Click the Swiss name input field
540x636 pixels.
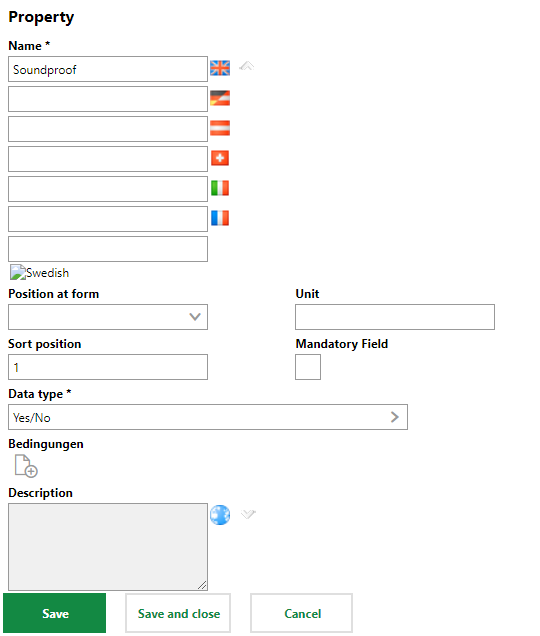point(108,159)
